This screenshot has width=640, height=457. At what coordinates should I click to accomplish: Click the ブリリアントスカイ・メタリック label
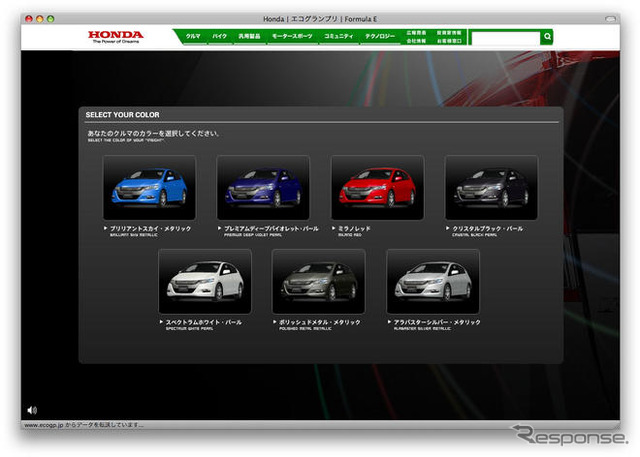click(x=150, y=228)
